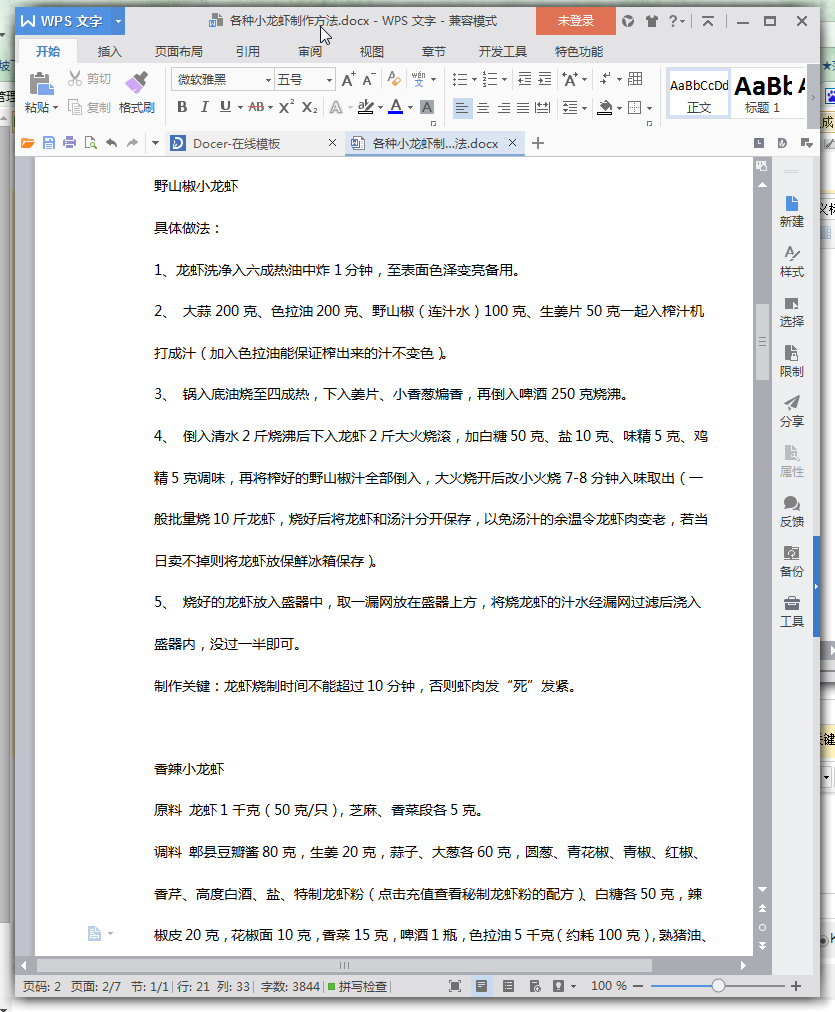
Task: Open the Backup (备份) sidebar panel
Action: click(x=792, y=562)
